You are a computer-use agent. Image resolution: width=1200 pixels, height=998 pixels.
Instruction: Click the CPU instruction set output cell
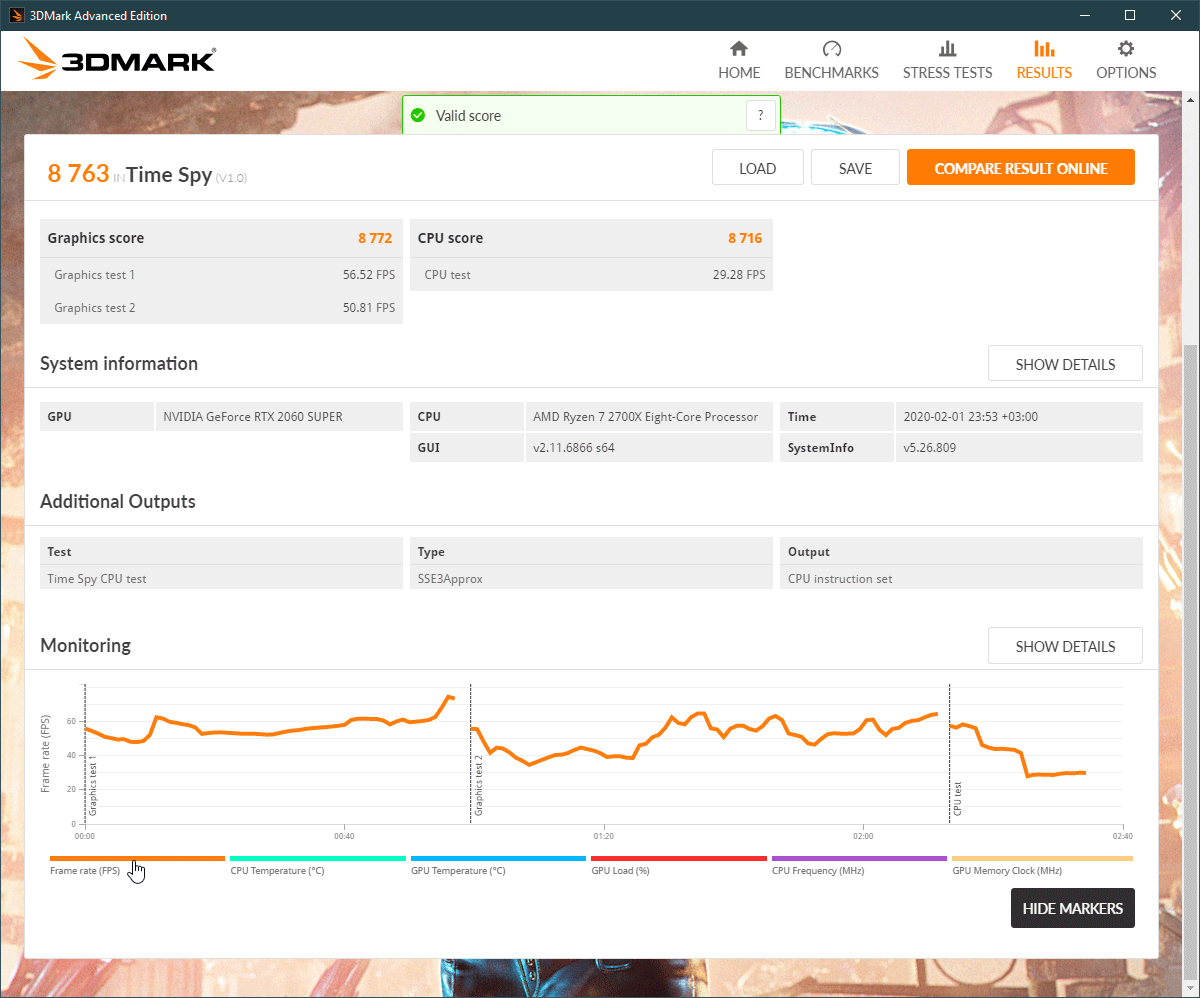(x=961, y=578)
